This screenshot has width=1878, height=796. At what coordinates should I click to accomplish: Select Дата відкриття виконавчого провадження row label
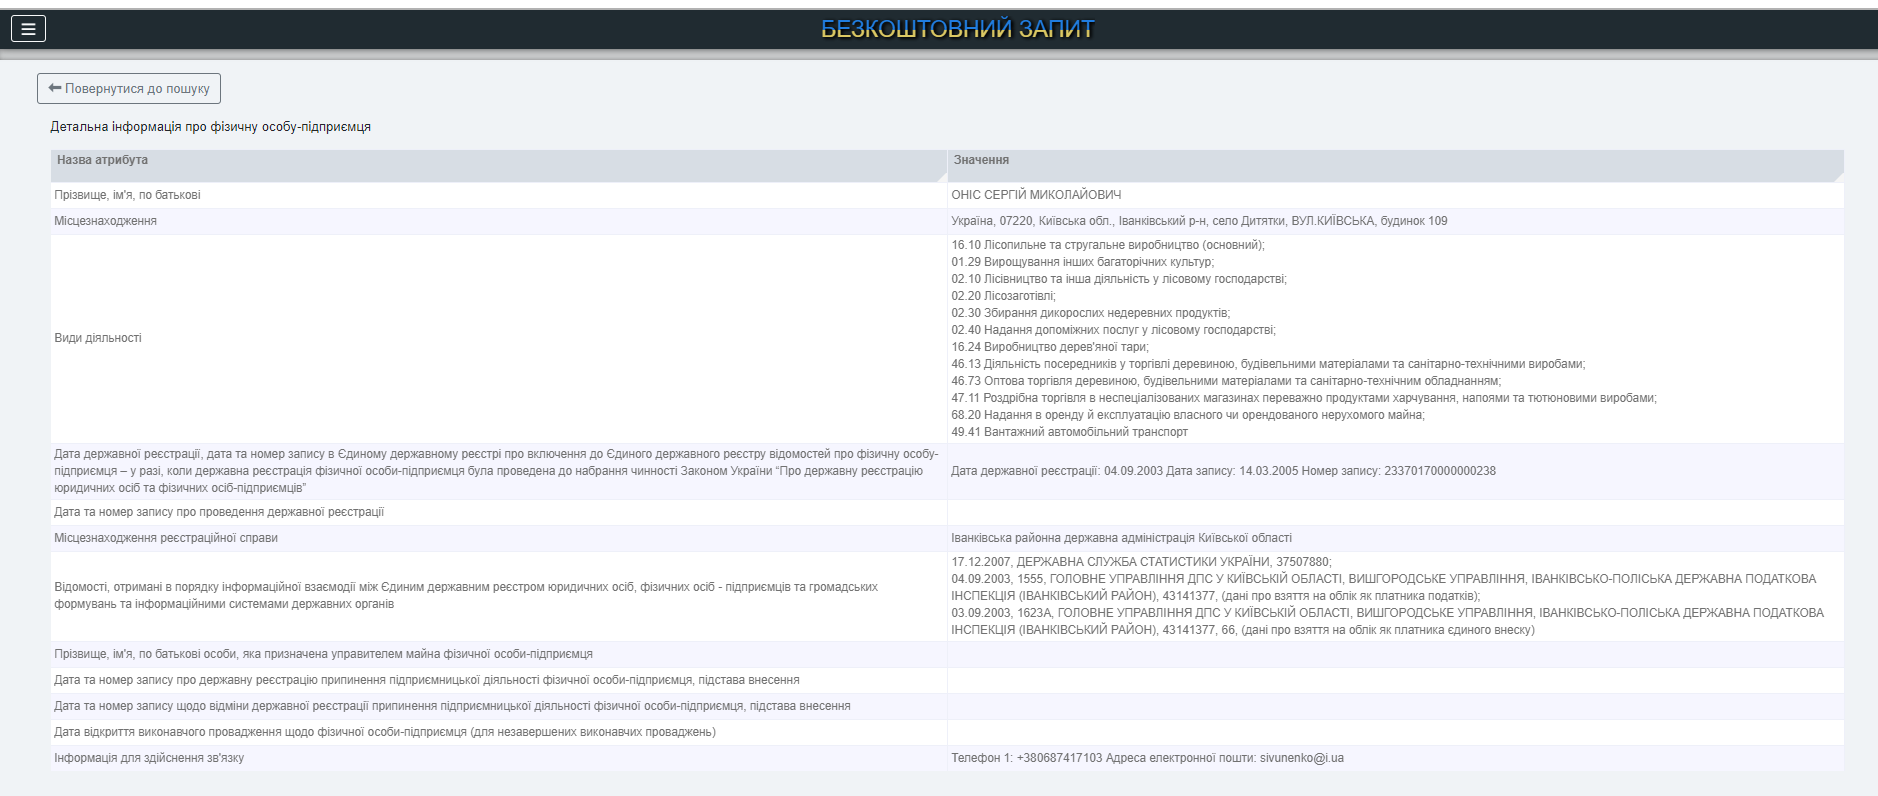coord(385,732)
